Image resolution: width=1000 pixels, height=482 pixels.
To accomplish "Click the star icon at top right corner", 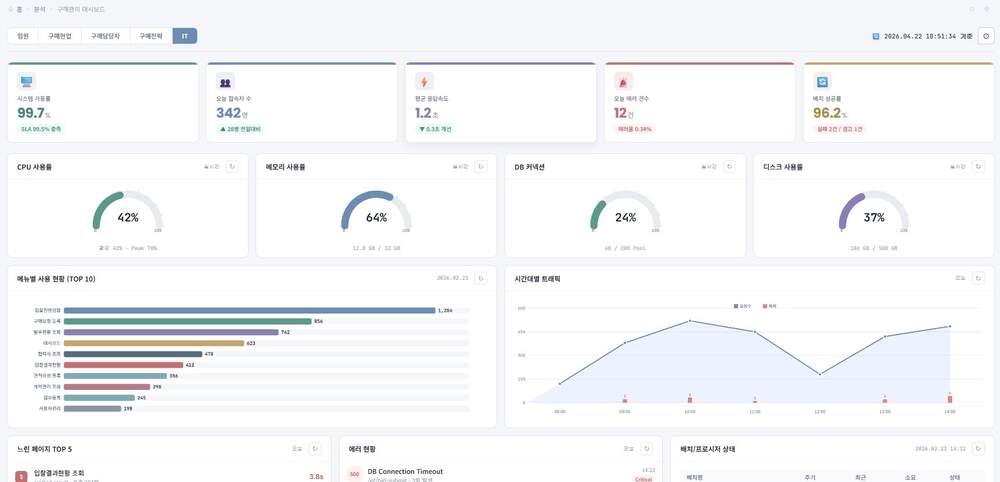I will point(988,10).
